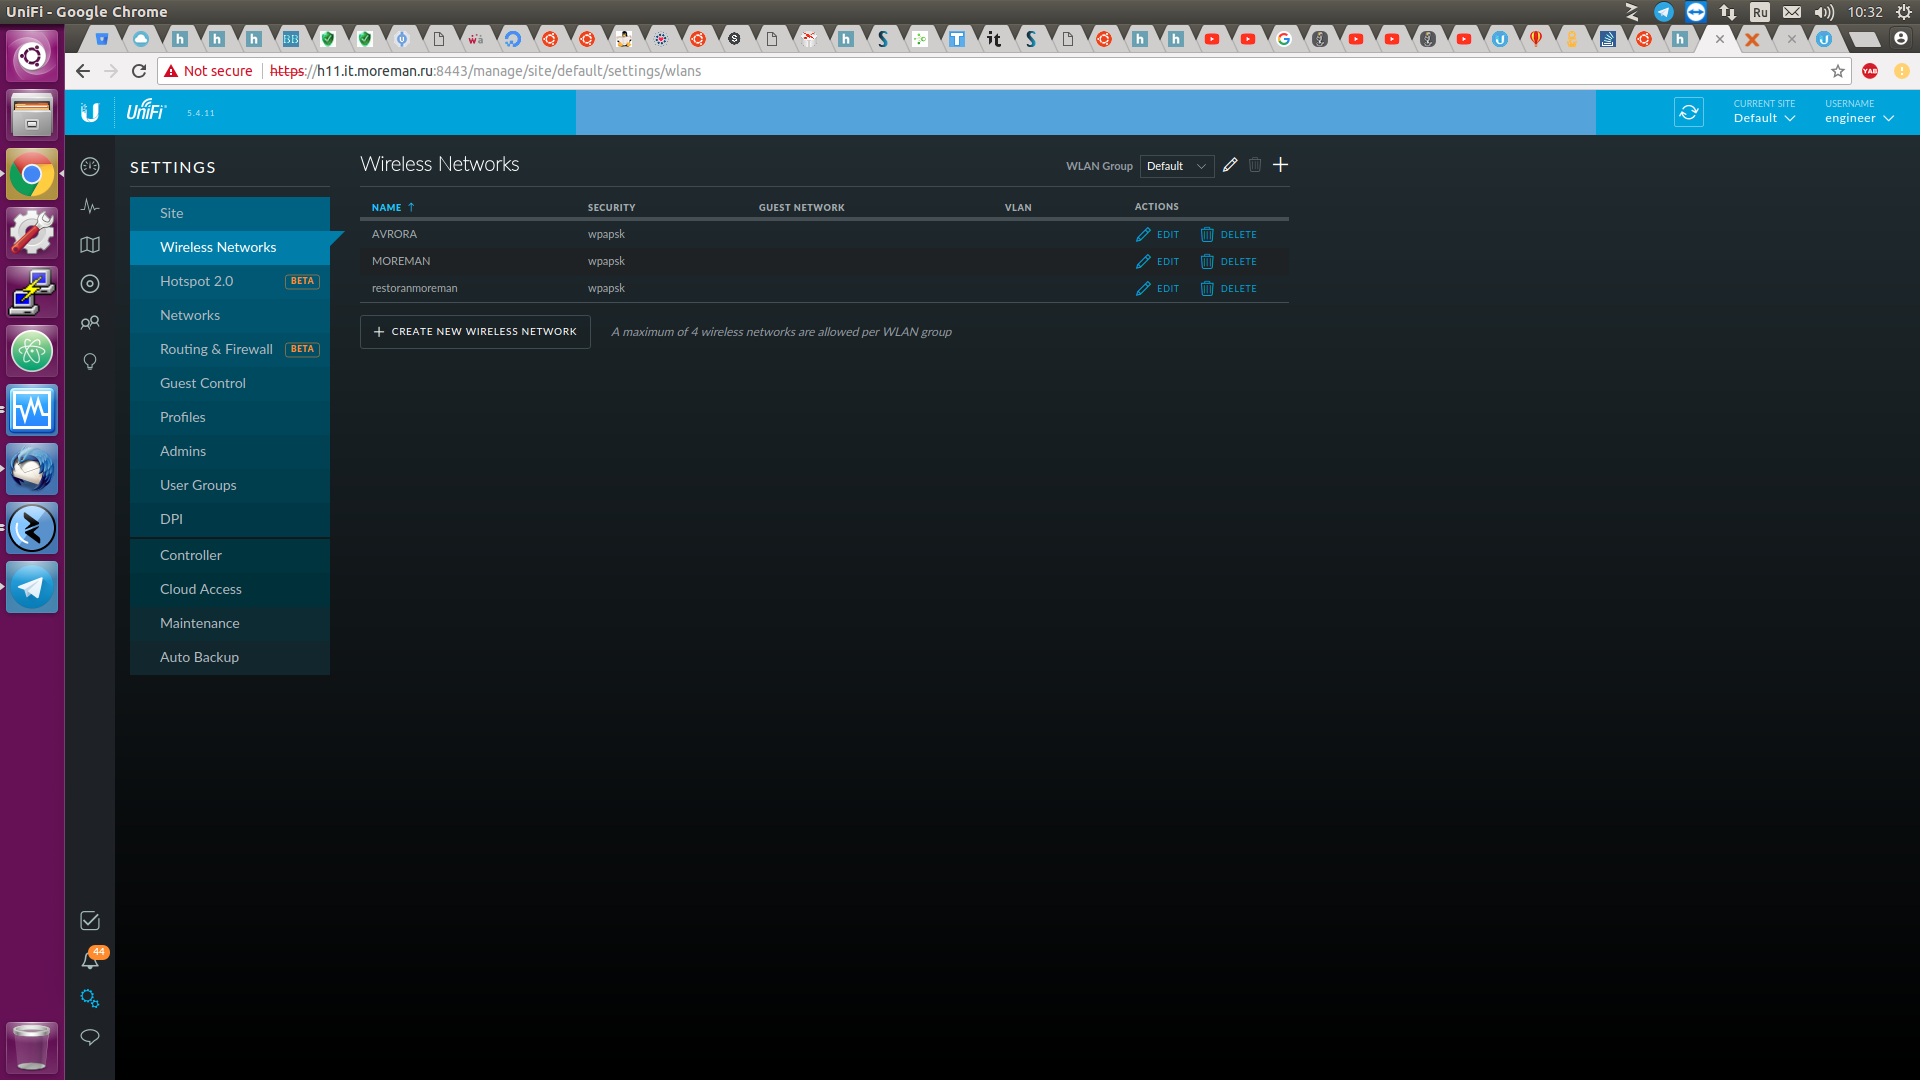
Task: Open the Dashboard icon in UniFi sidebar
Action: pos(90,167)
